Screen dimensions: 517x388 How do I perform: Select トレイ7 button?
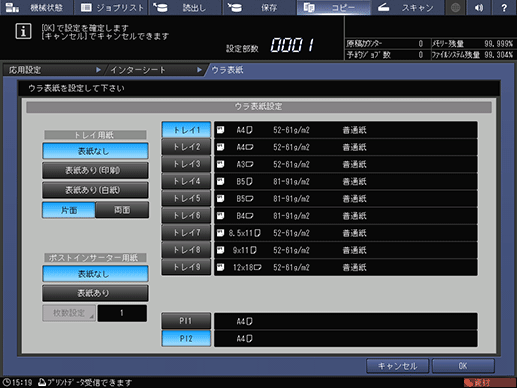pyautogui.click(x=186, y=233)
